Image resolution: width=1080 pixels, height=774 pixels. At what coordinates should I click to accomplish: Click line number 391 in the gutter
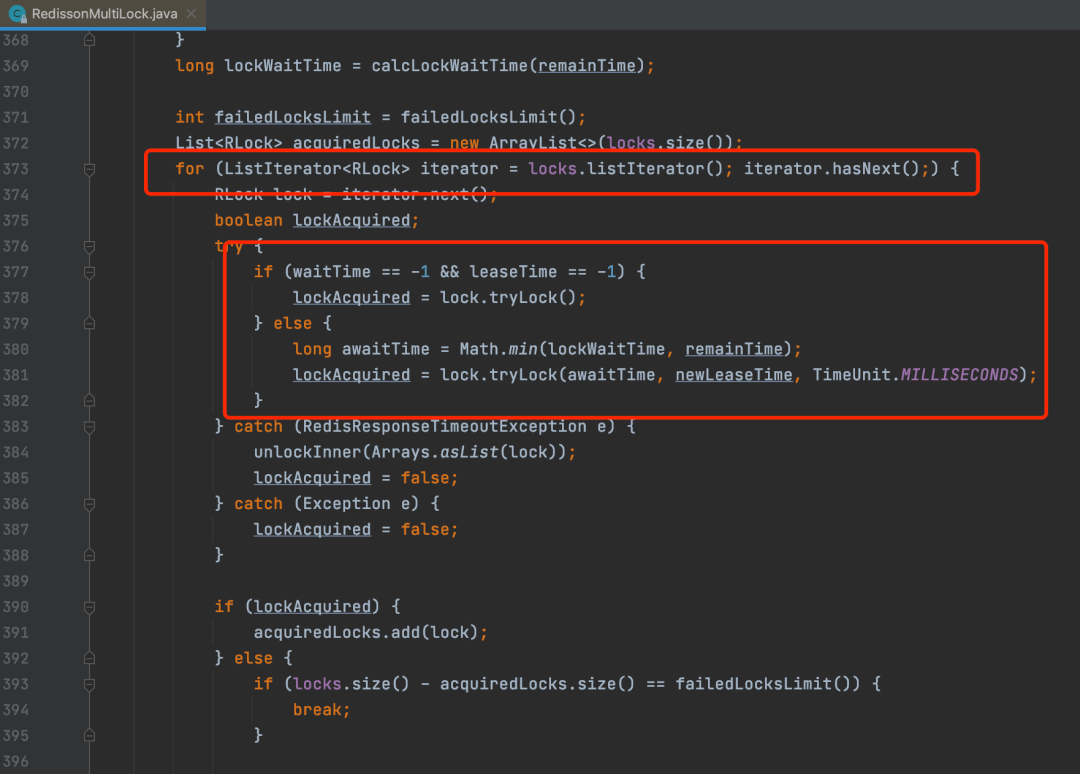[16, 633]
